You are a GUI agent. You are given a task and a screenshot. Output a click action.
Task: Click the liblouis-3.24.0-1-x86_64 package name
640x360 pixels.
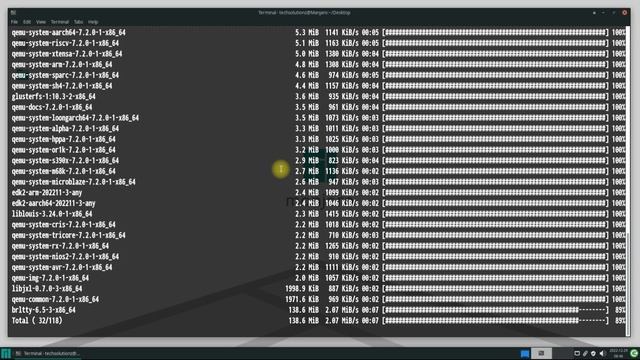point(52,214)
